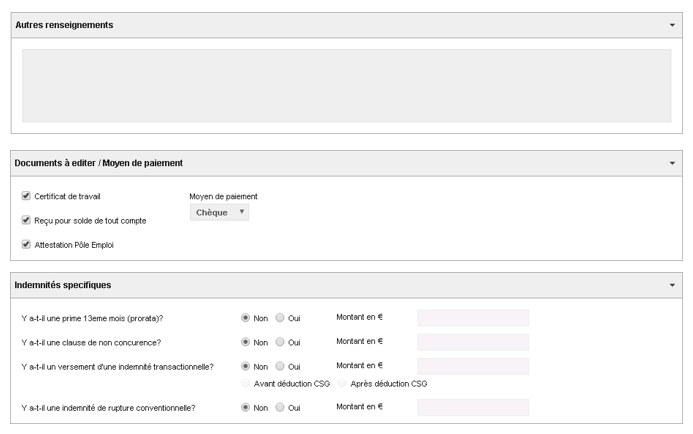The image size is (693, 434).
Task: Select Oui for prime 13eme mois
Action: (x=280, y=318)
